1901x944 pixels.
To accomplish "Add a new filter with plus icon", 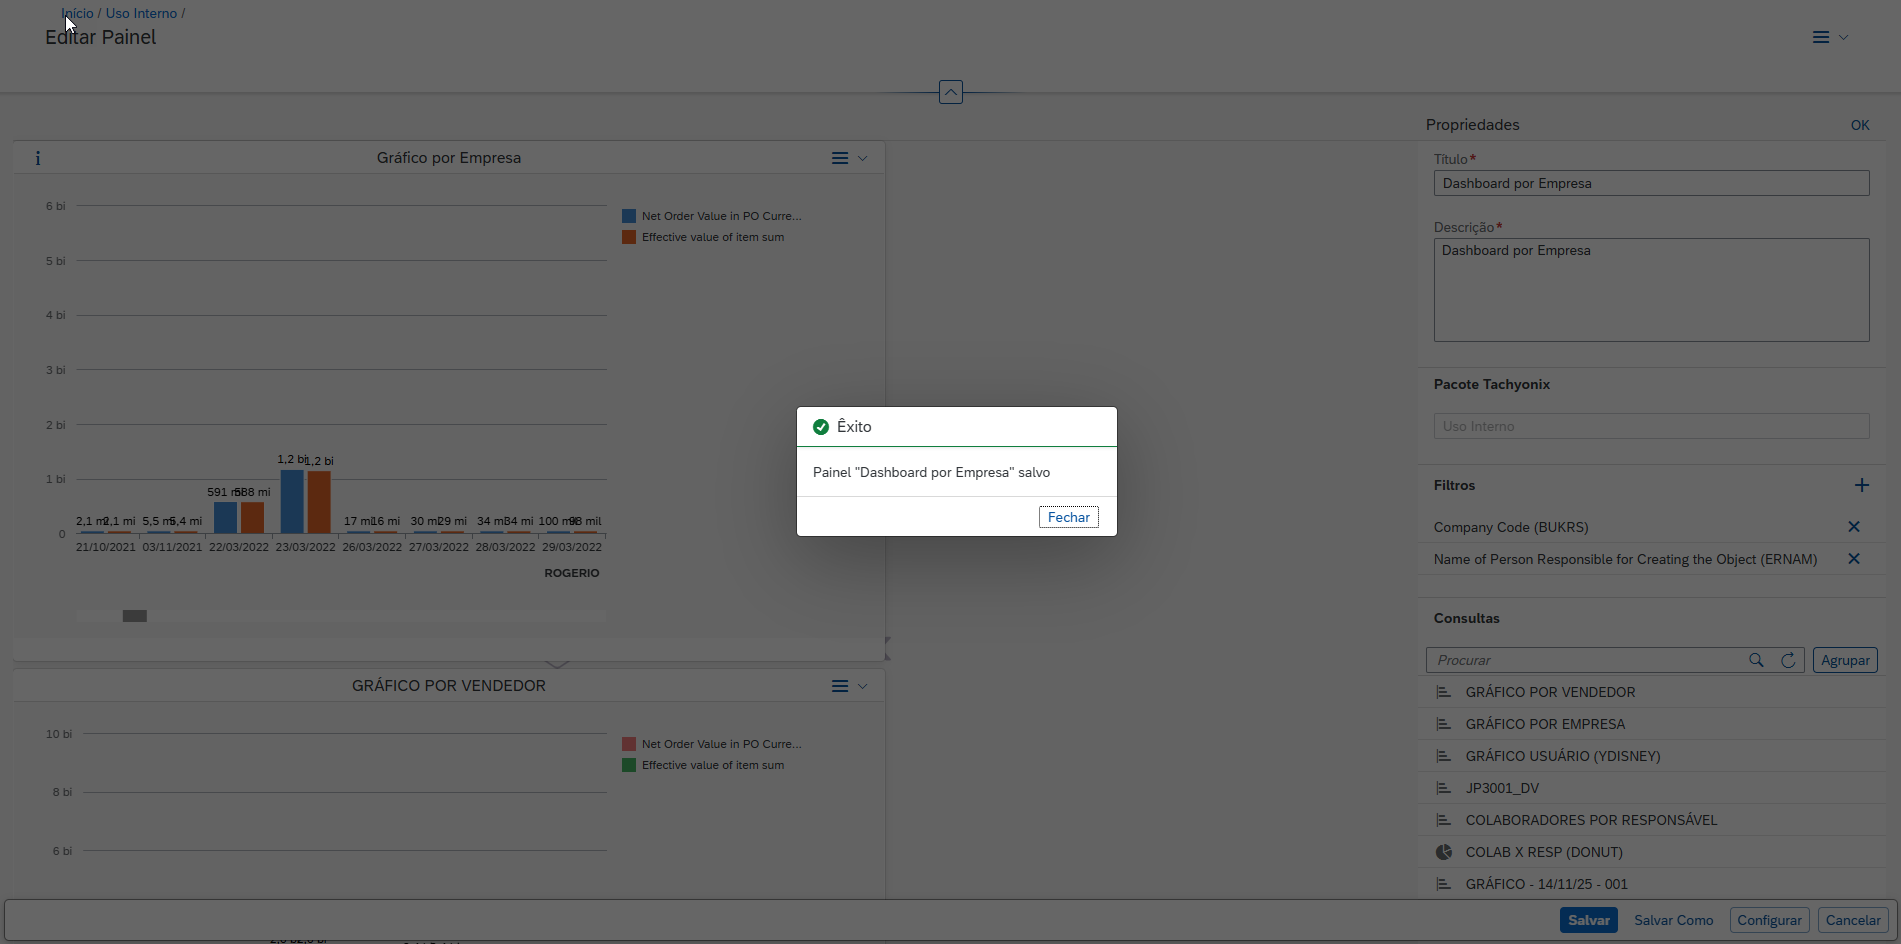I will tap(1861, 485).
